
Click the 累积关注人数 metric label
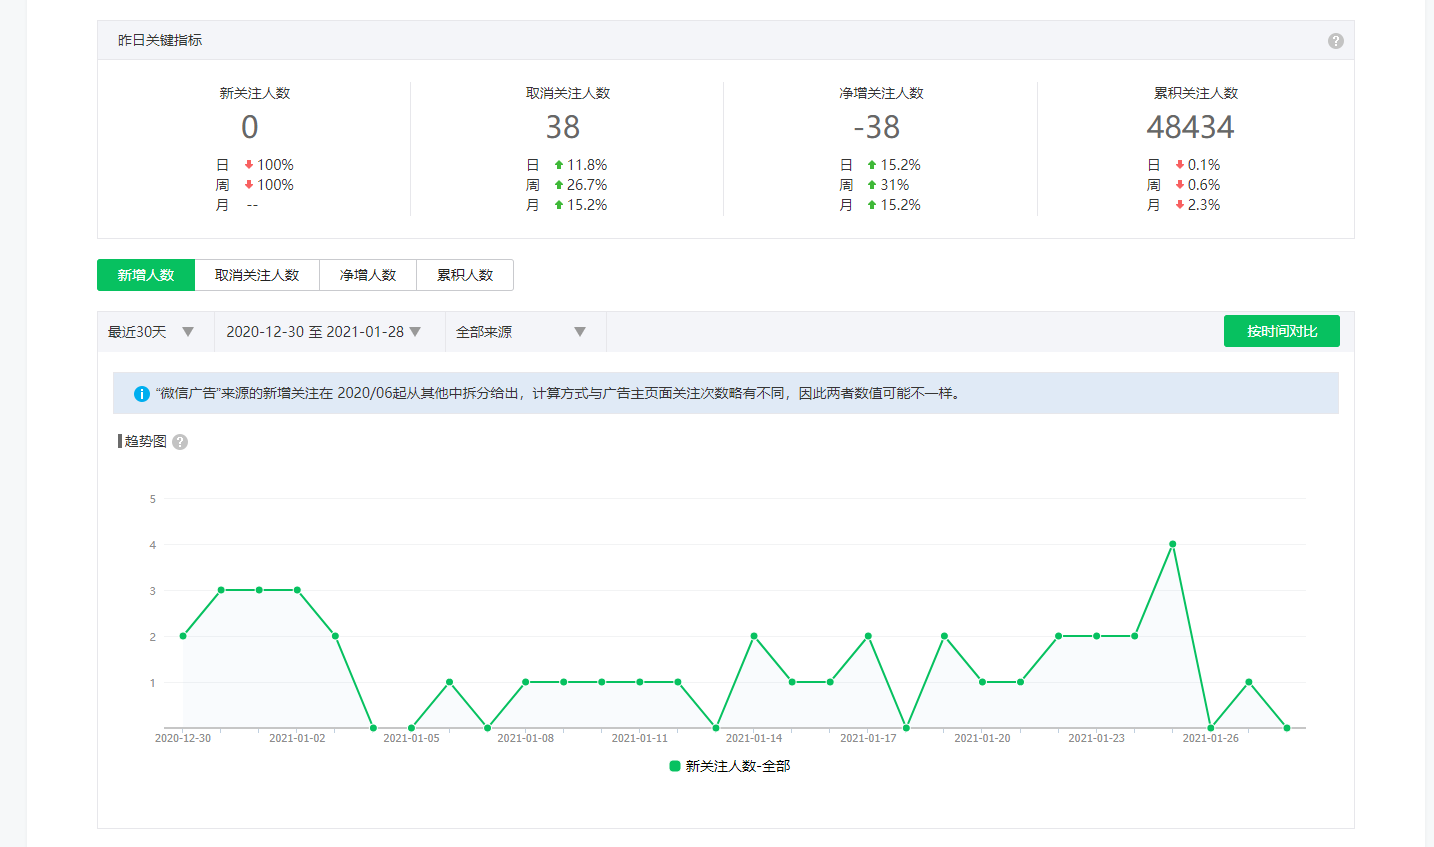(1196, 93)
